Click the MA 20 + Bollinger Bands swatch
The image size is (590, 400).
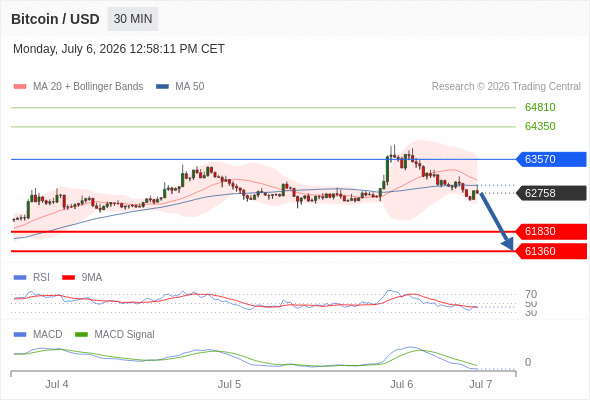[x=20, y=87]
